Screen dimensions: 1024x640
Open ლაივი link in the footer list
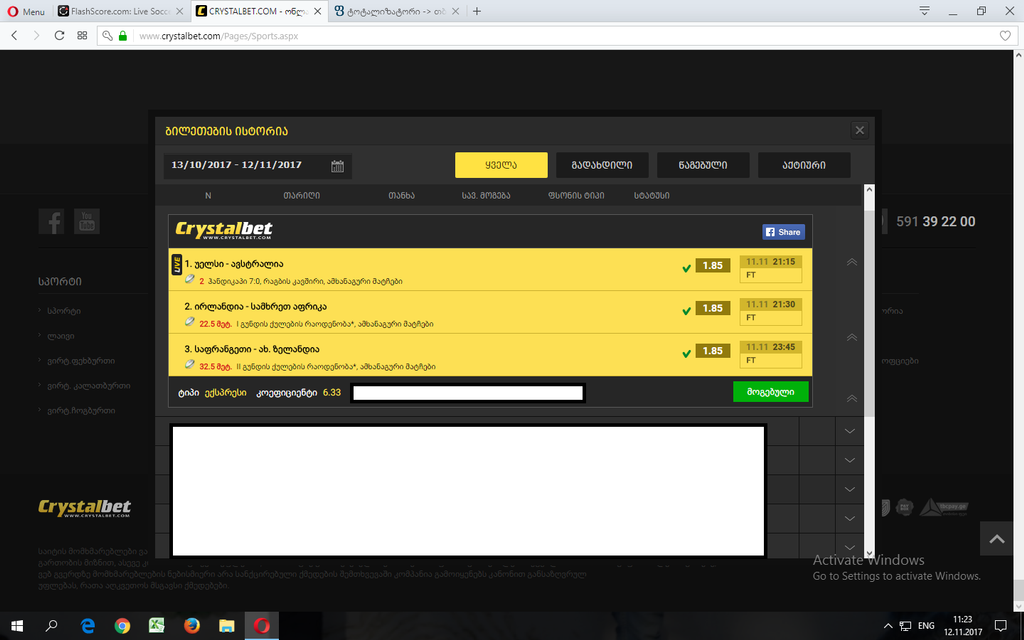(x=61, y=336)
